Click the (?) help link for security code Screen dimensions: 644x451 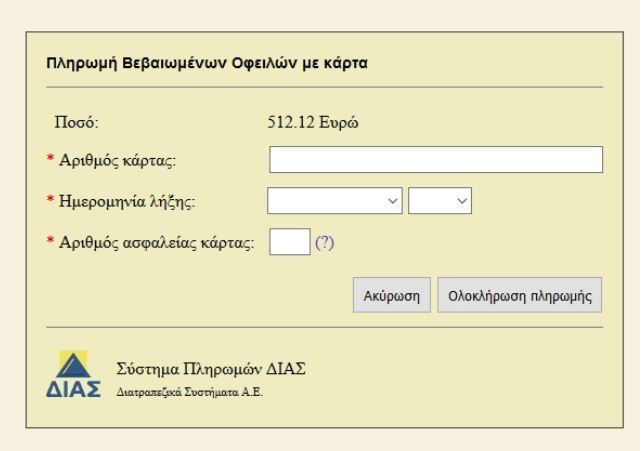click(324, 242)
